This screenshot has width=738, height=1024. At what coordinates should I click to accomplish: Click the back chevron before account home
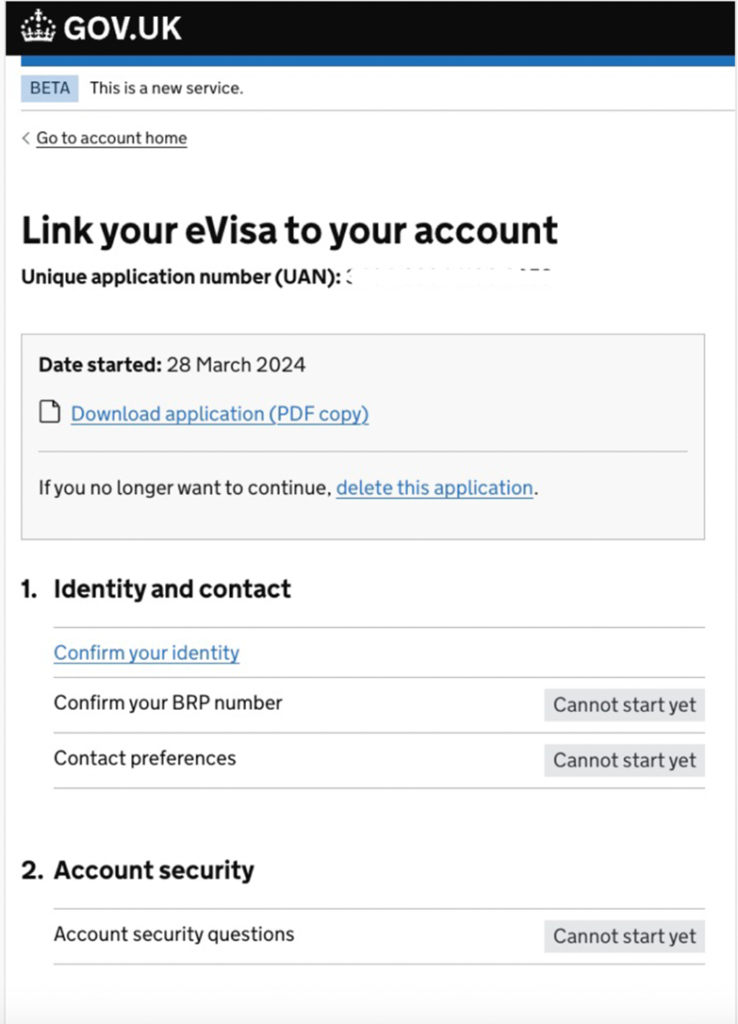coord(26,138)
